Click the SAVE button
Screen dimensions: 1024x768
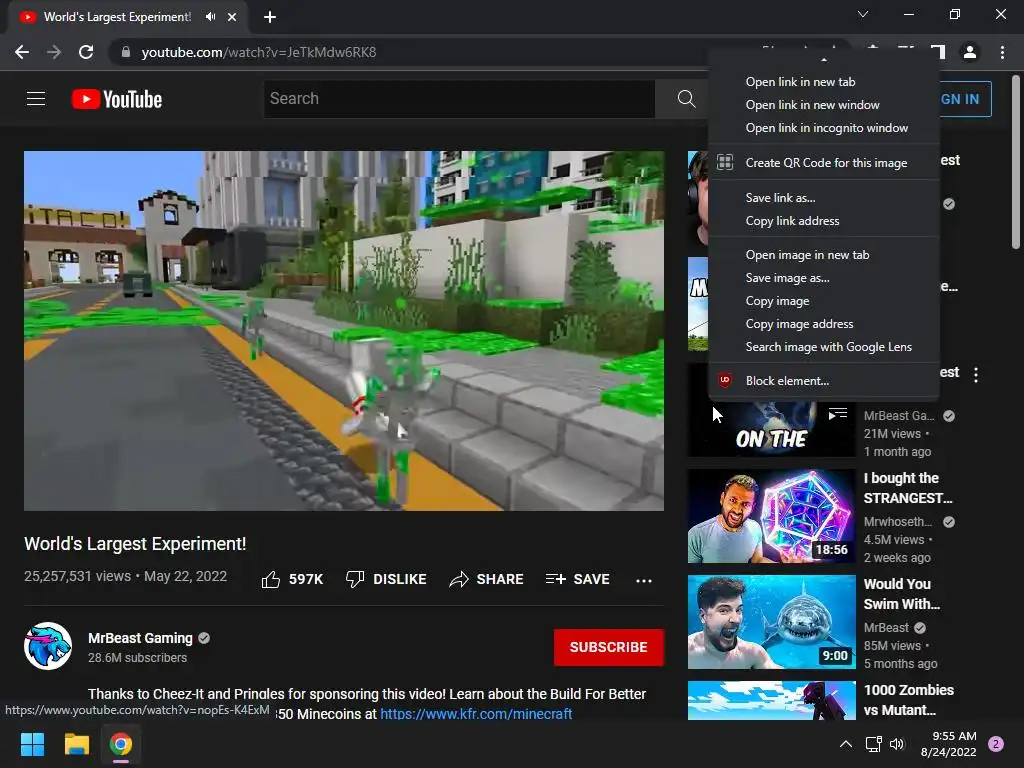click(578, 579)
